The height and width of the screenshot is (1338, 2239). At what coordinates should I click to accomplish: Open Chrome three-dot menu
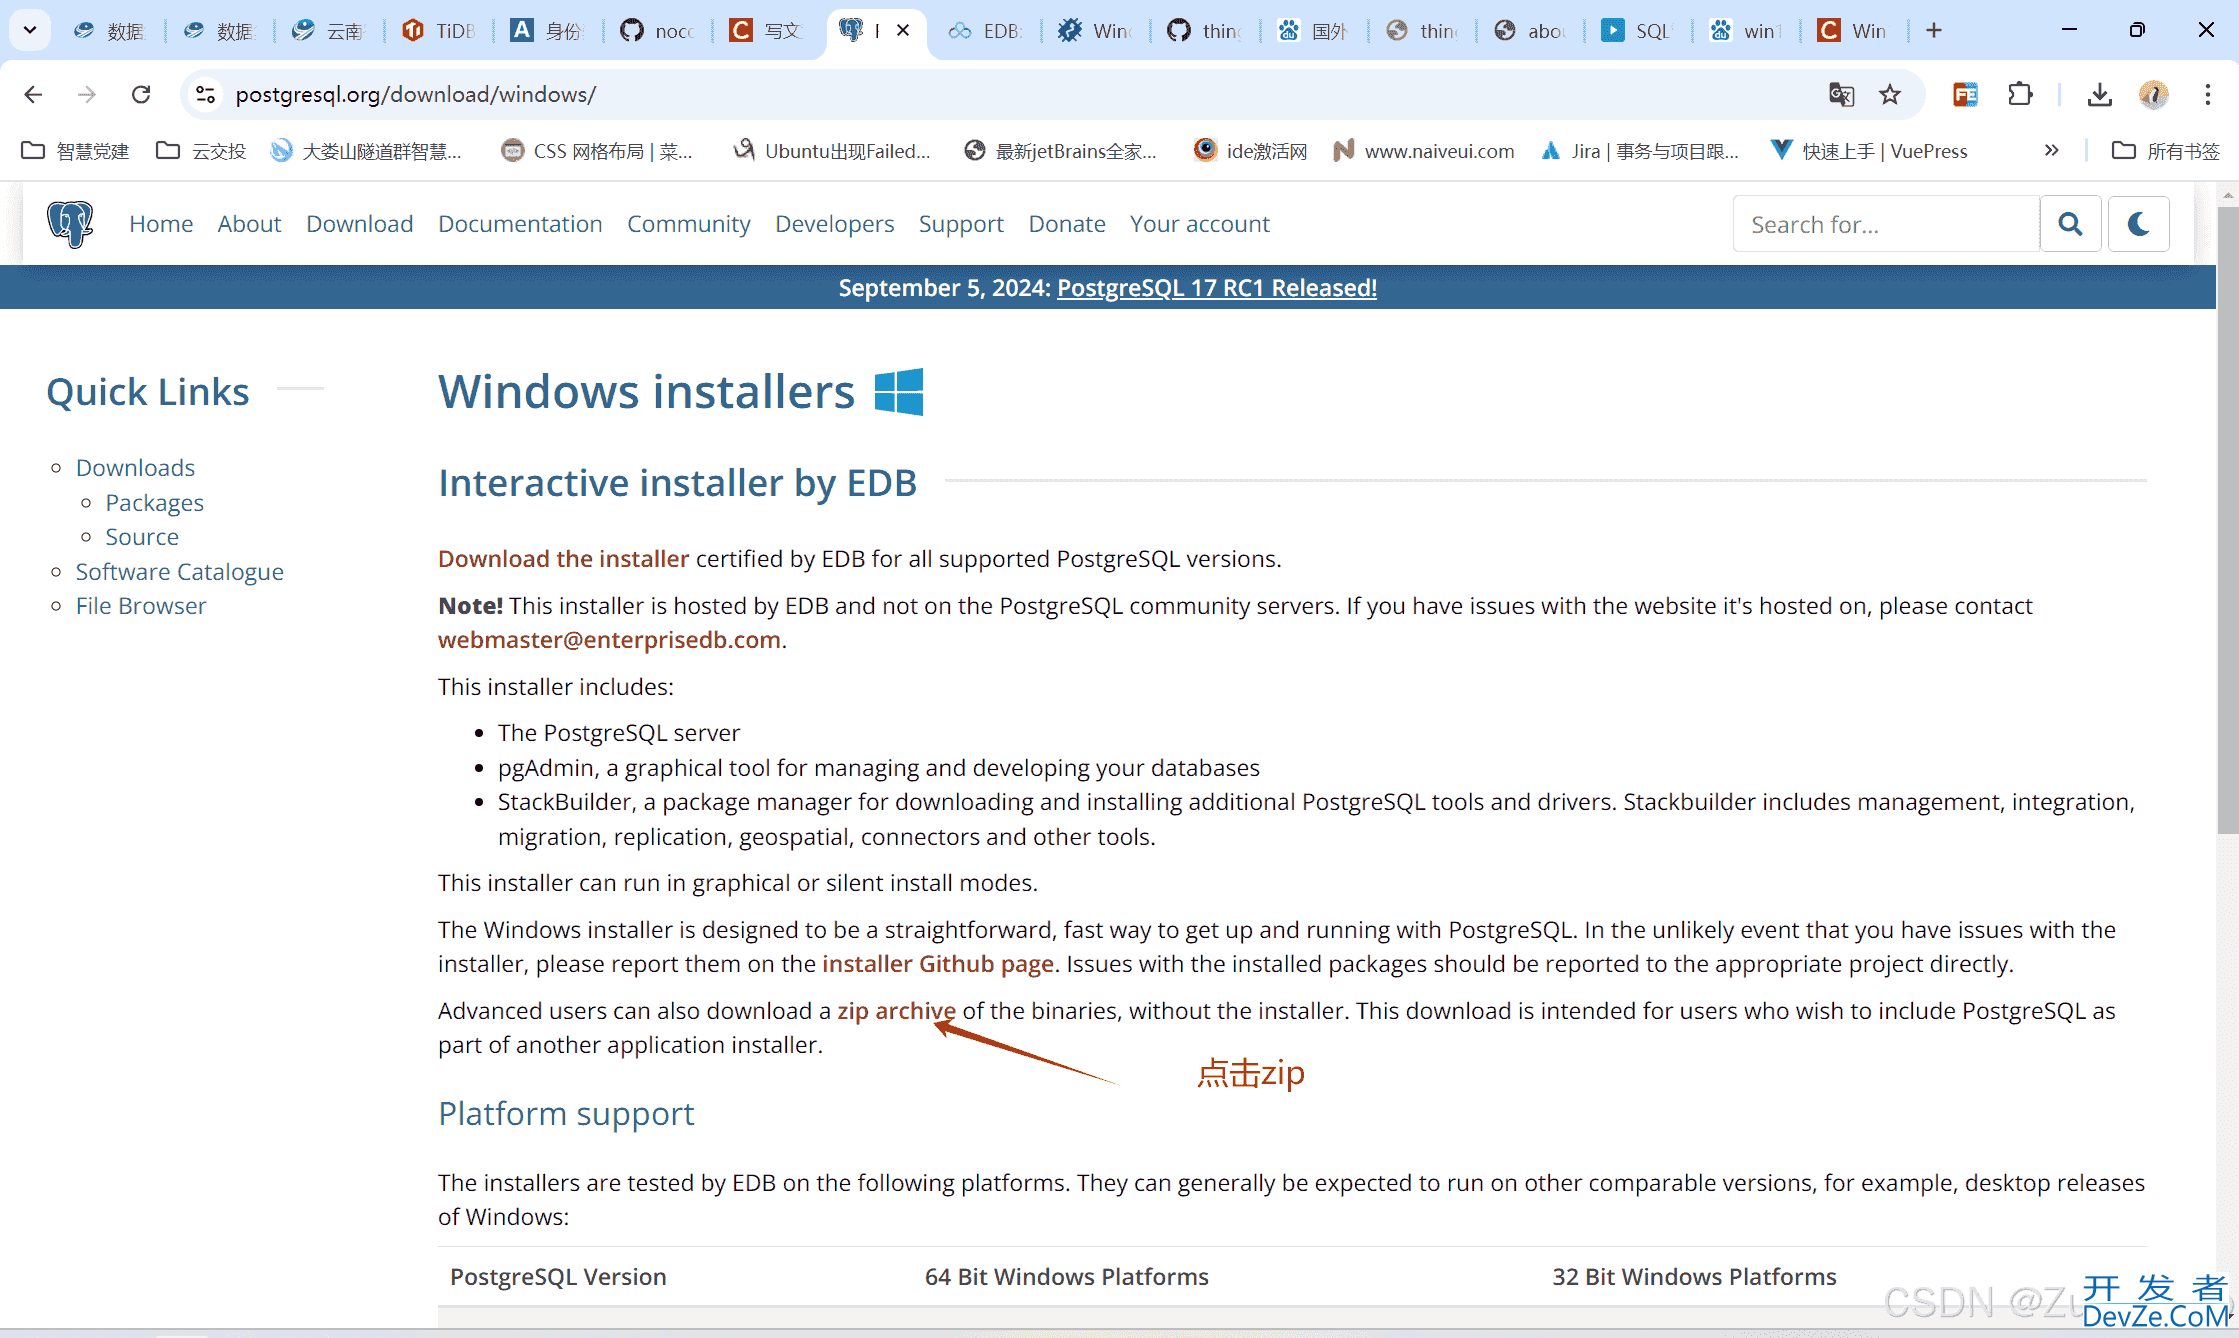pyautogui.click(x=2207, y=94)
